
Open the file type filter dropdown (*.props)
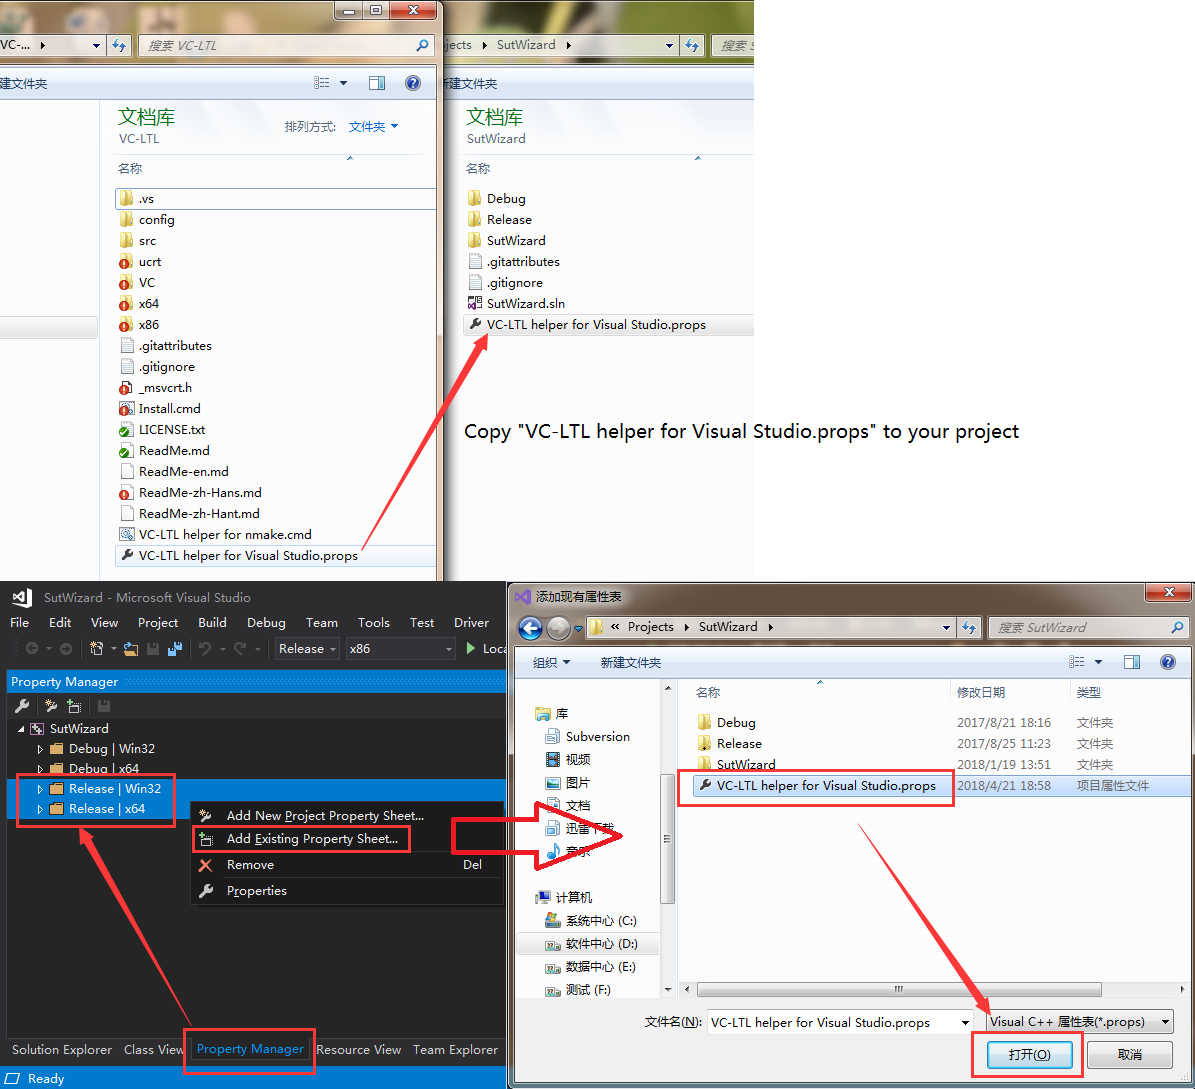coord(1080,1022)
